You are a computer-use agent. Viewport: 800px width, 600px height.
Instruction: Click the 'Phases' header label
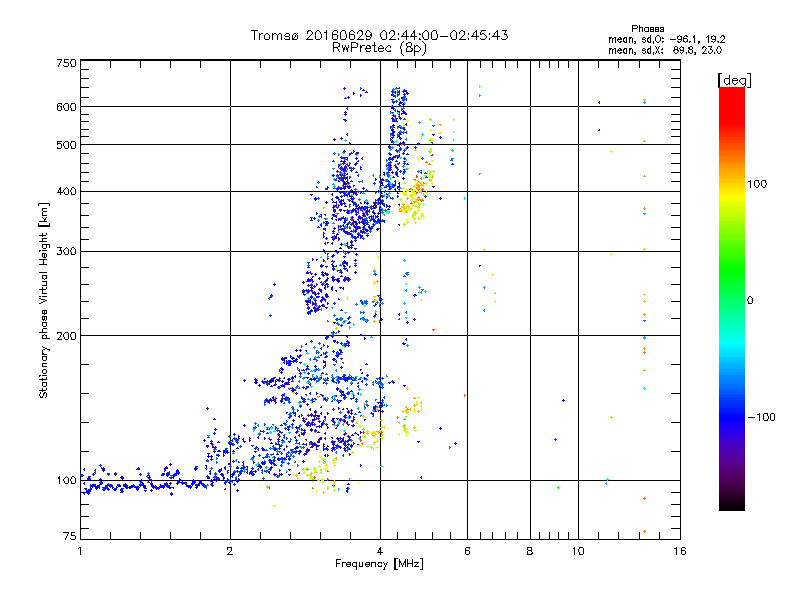647,29
